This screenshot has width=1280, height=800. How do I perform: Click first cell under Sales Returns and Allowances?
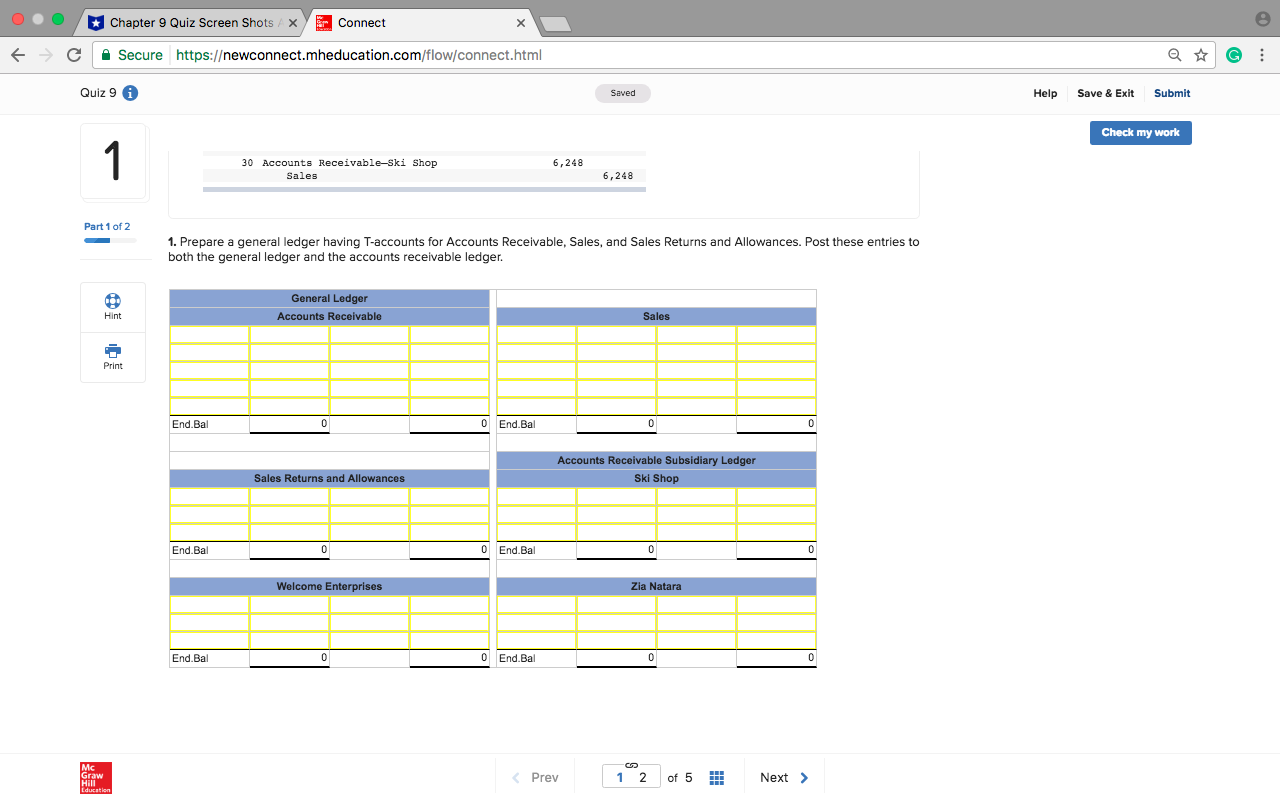tap(209, 497)
